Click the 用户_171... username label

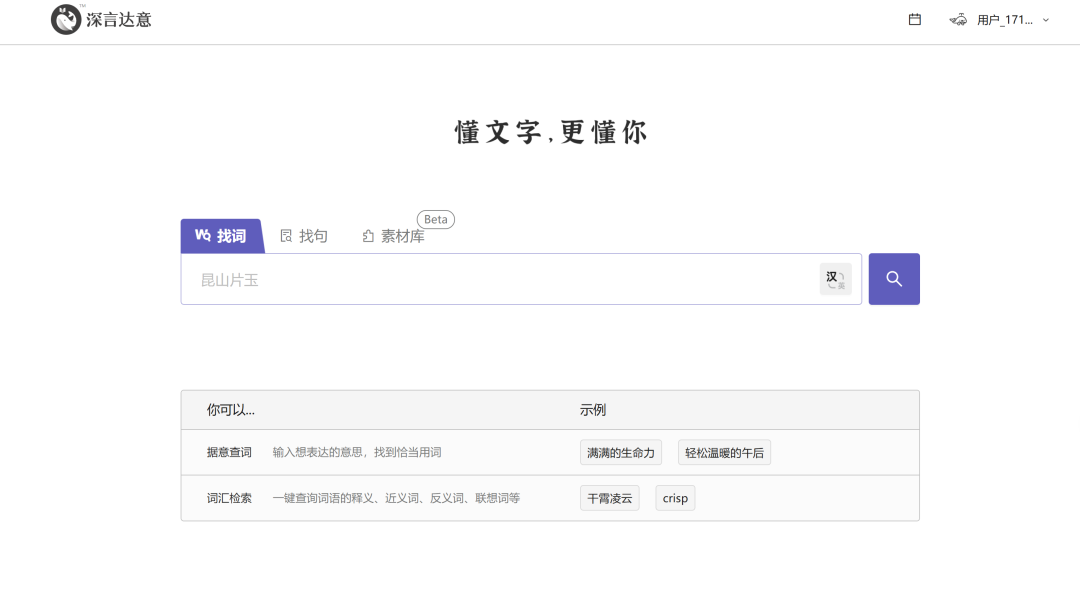tap(1004, 20)
